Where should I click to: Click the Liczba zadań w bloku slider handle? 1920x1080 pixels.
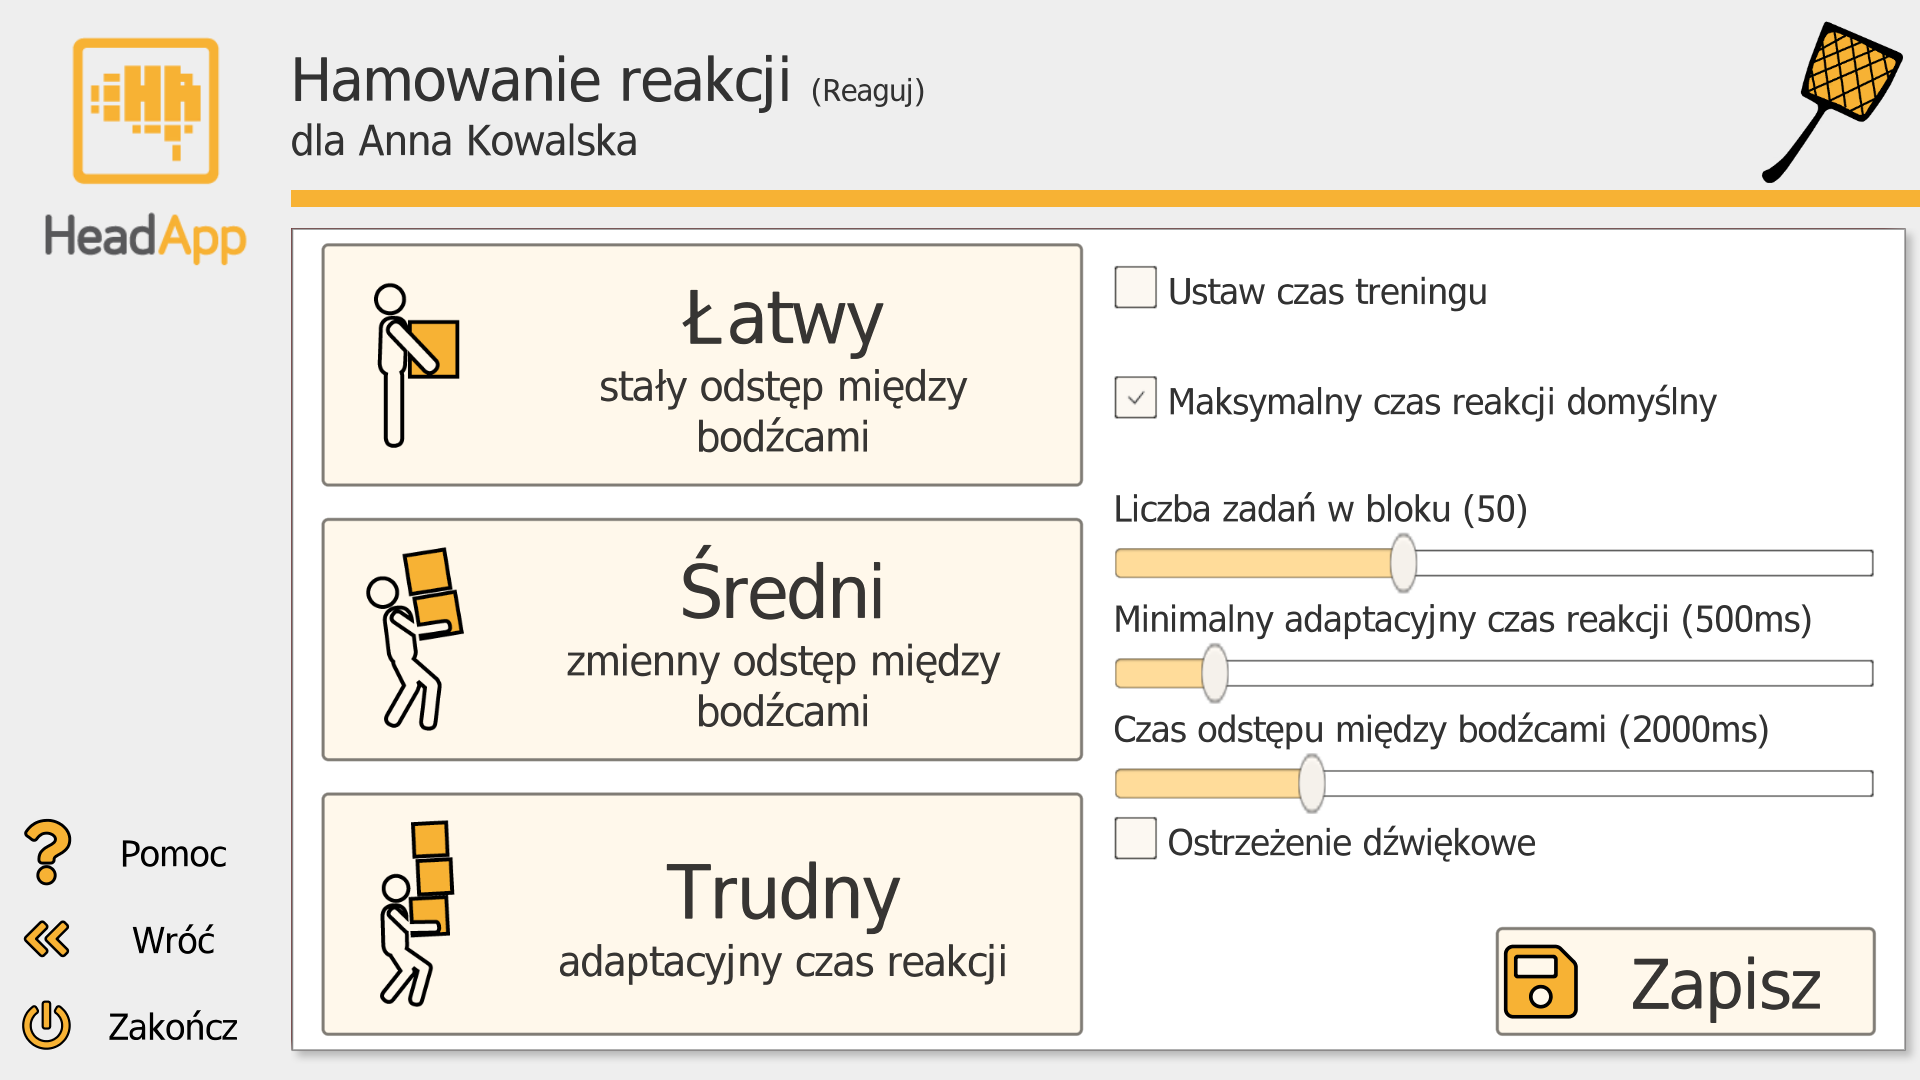(x=1403, y=563)
